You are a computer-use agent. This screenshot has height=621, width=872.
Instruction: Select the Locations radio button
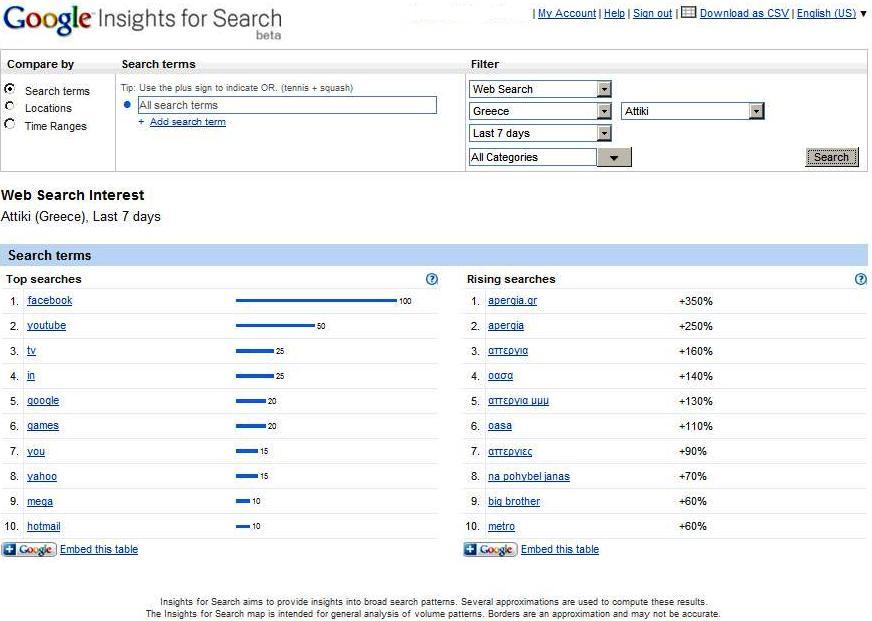(x=10, y=107)
